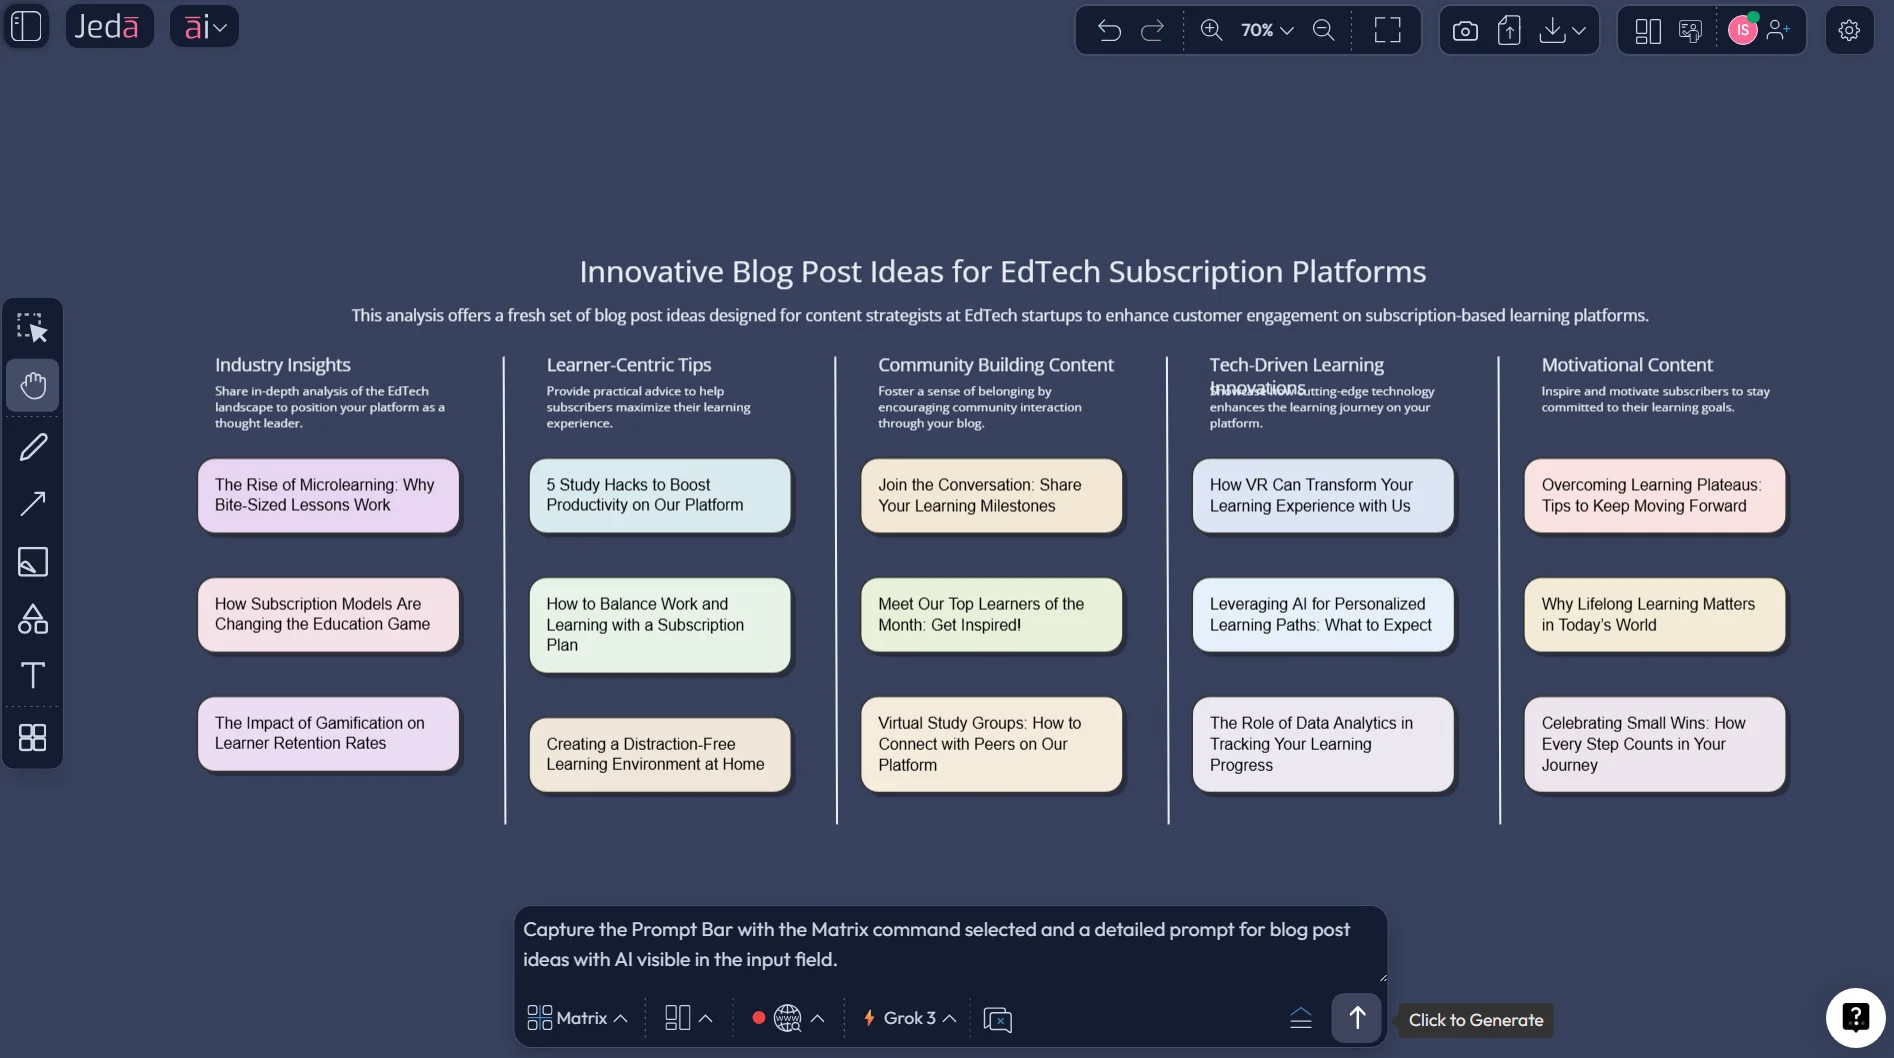Toggle the sidebar panel visibility
Viewport: 1894px width, 1058px height.
coord(27,25)
